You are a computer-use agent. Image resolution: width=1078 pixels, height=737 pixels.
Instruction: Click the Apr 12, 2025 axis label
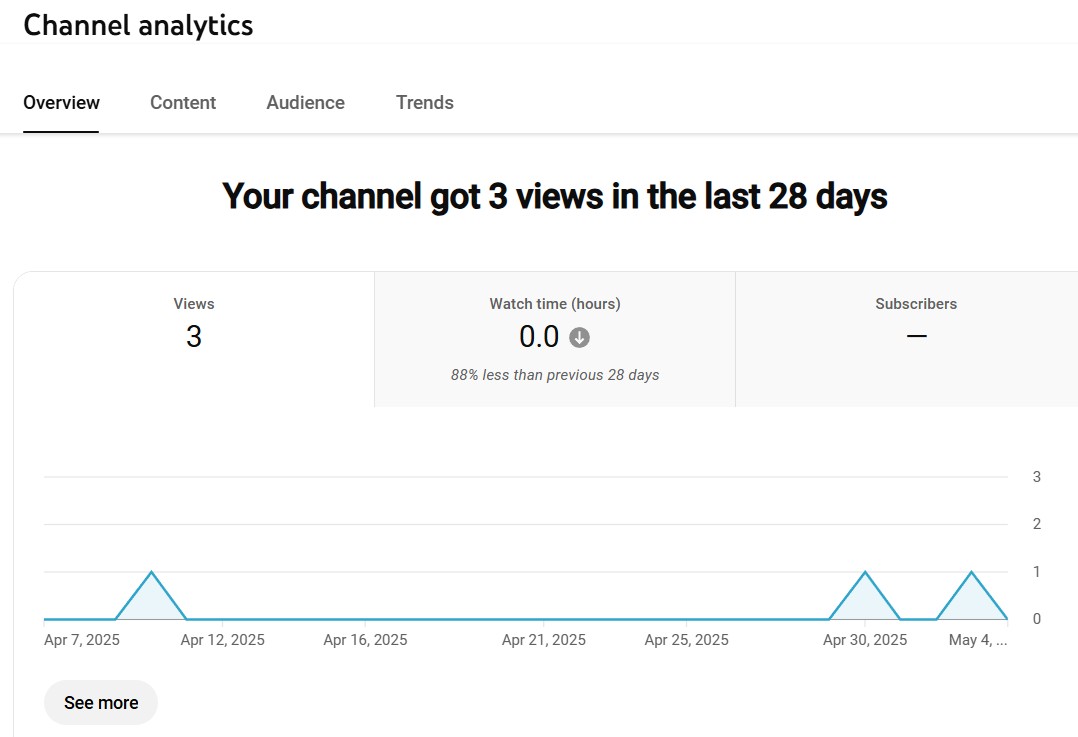coord(222,640)
